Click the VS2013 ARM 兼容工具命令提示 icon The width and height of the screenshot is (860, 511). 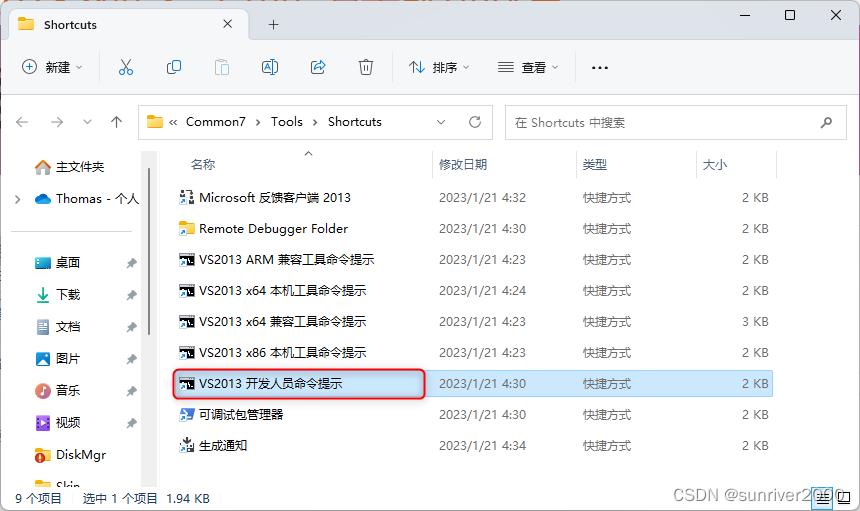(186, 259)
